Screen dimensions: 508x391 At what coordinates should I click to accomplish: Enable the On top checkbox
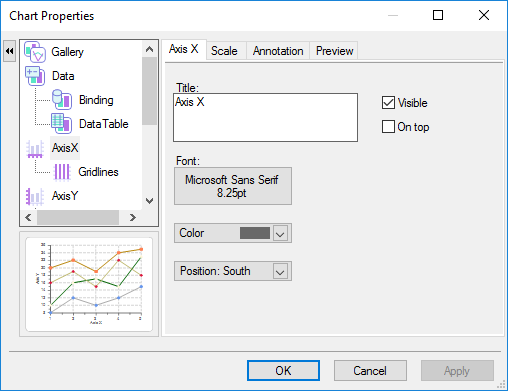click(x=388, y=127)
